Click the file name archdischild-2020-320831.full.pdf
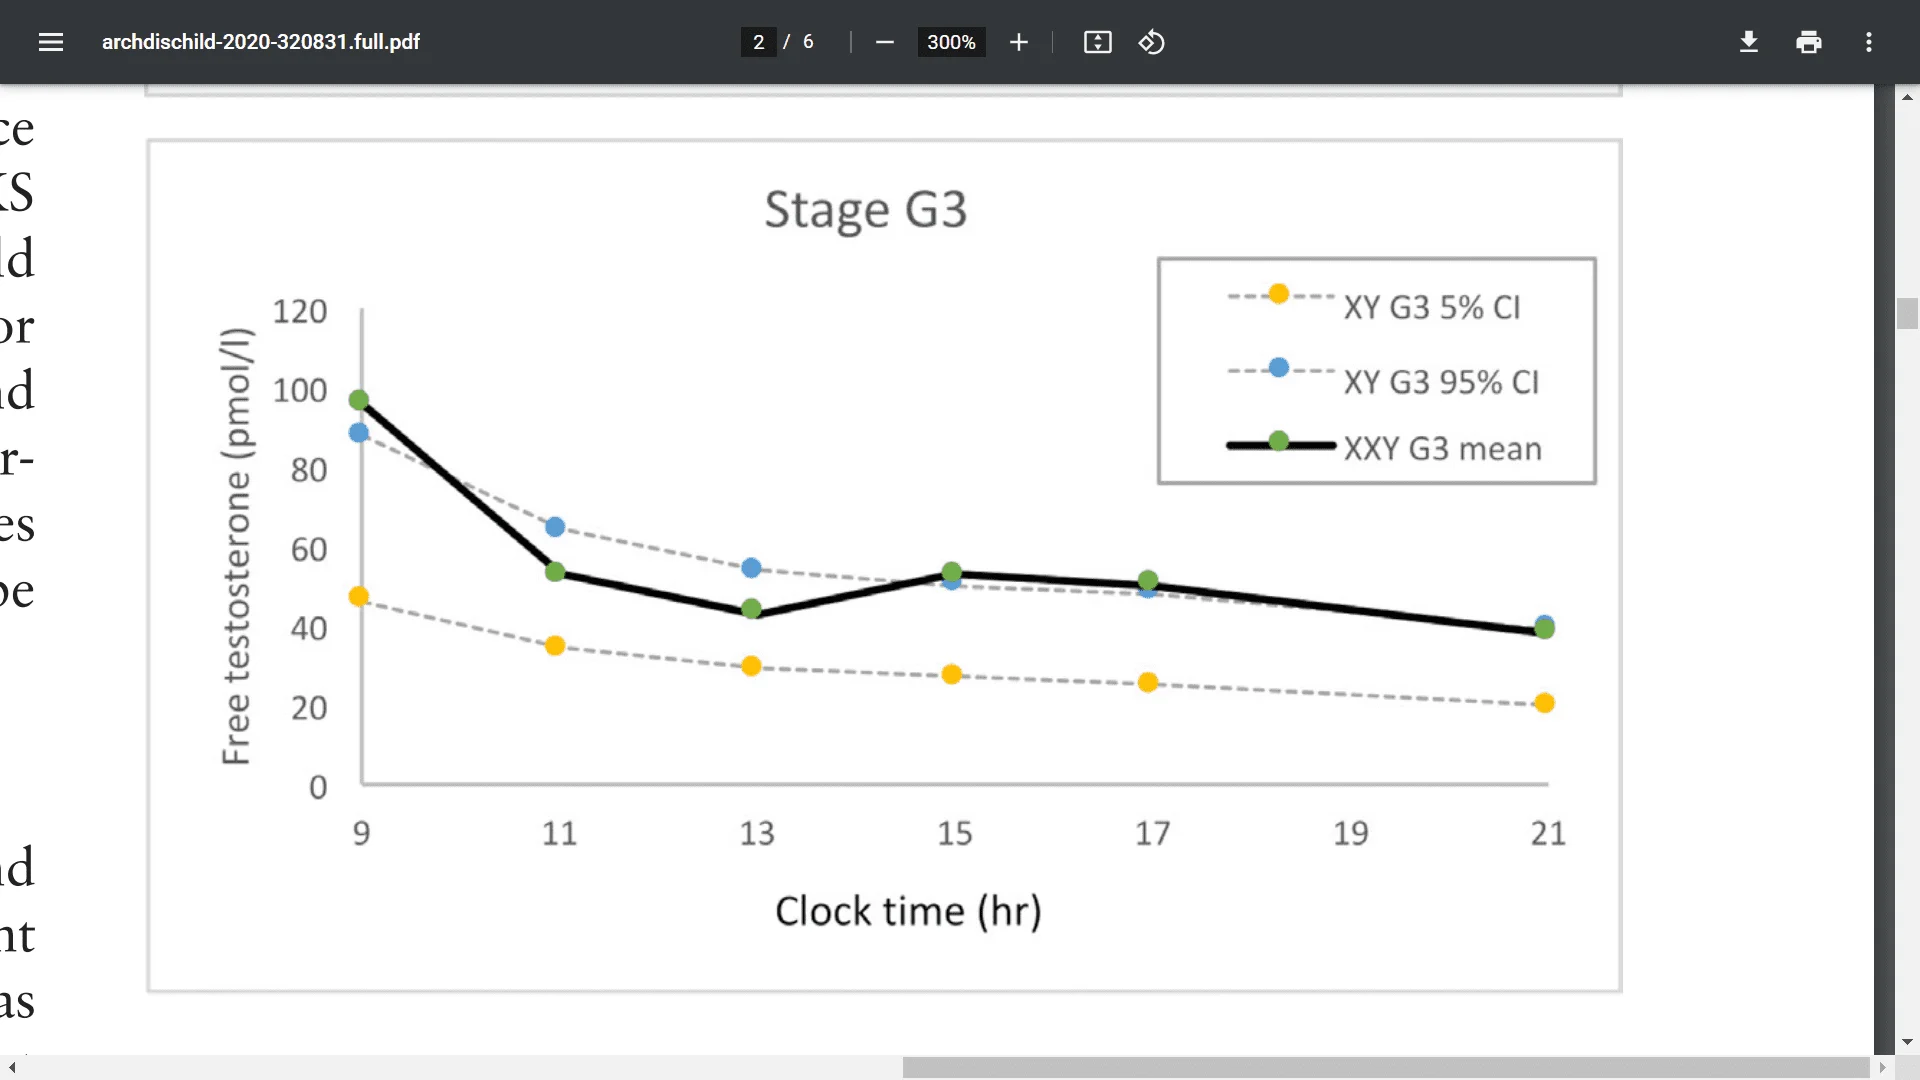1920x1080 pixels. coord(260,42)
